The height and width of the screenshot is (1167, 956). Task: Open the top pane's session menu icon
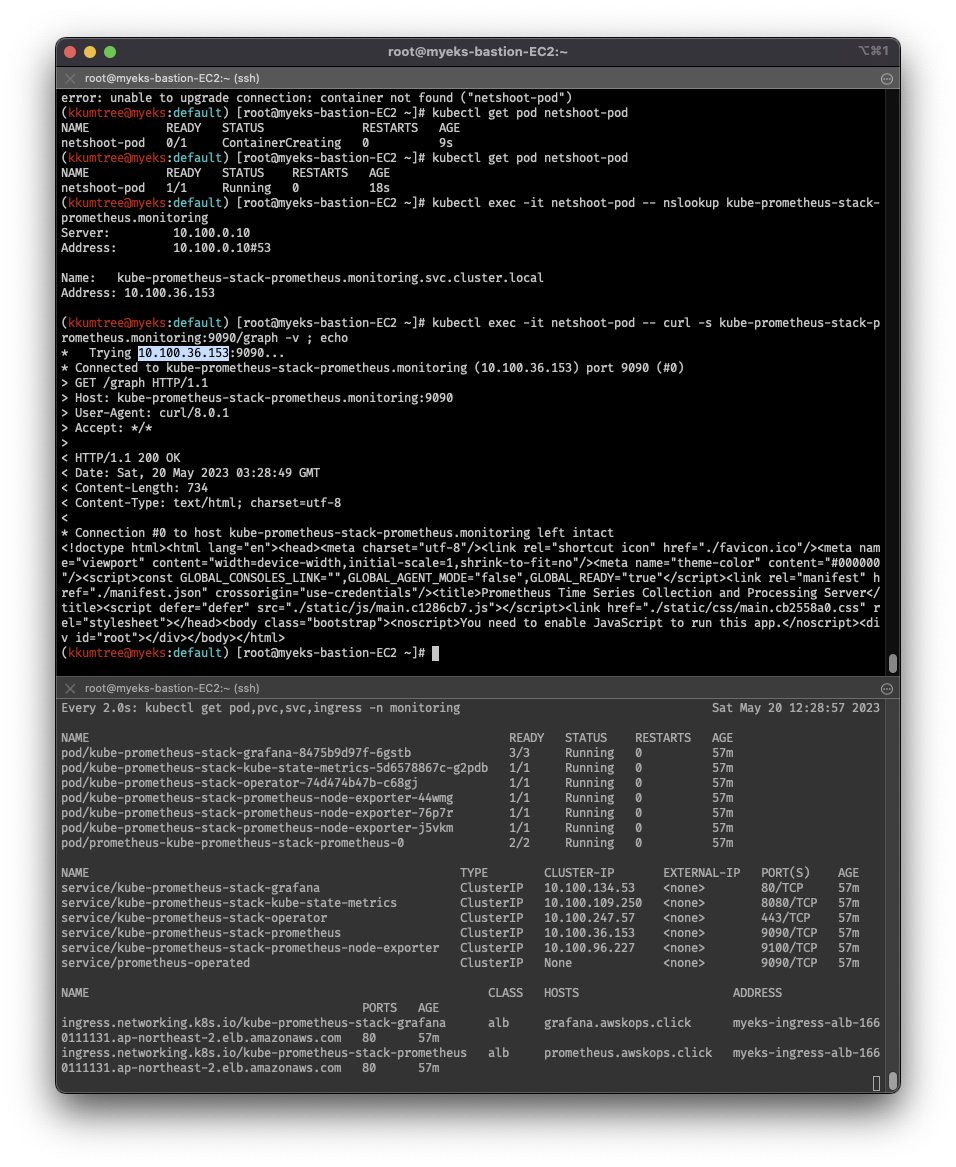(x=887, y=79)
